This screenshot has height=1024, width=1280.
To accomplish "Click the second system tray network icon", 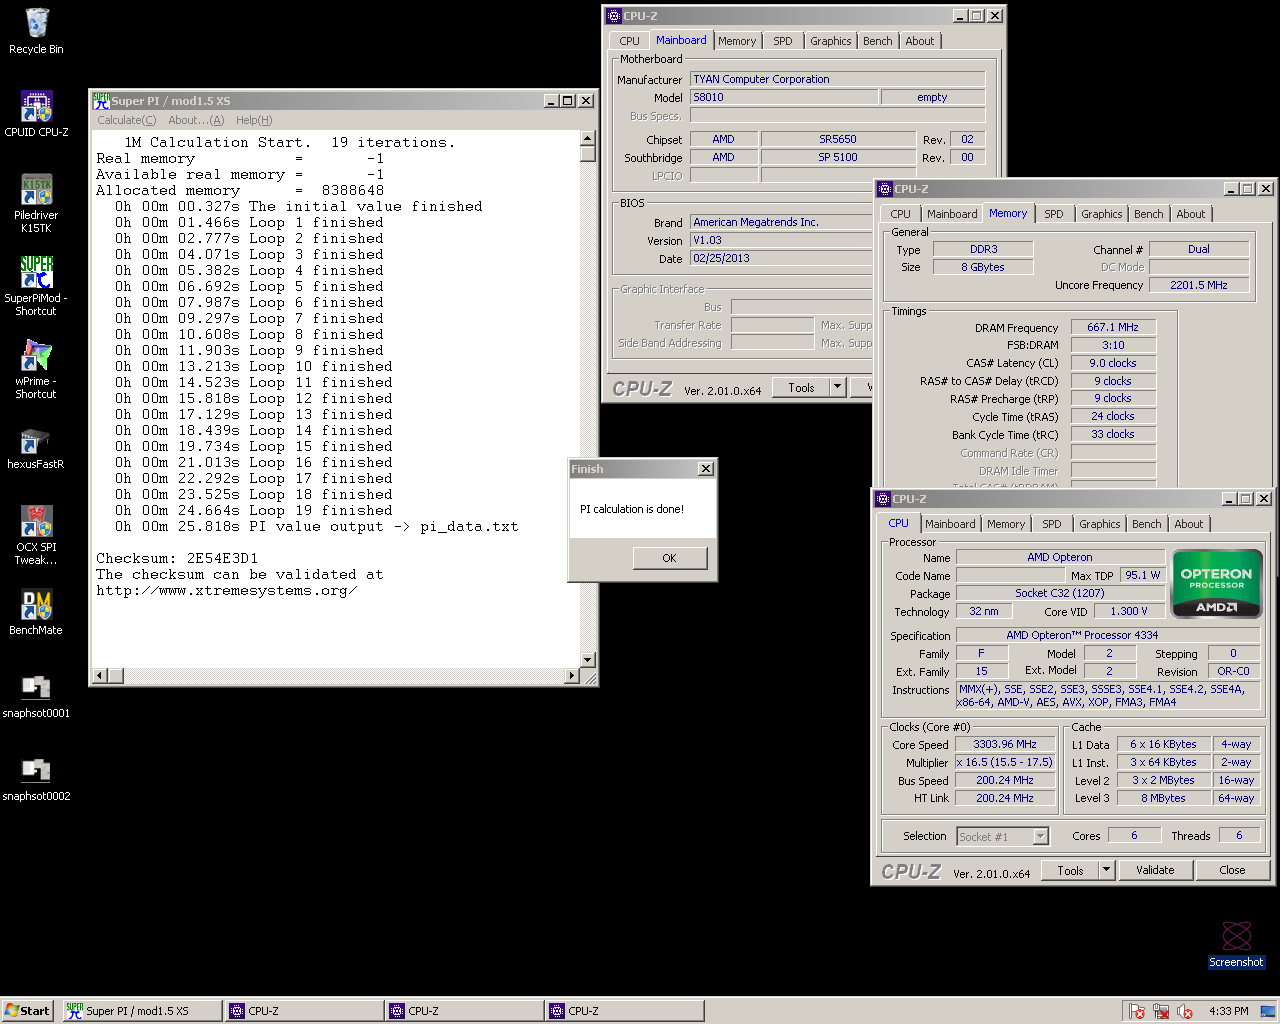I will click(1161, 1011).
